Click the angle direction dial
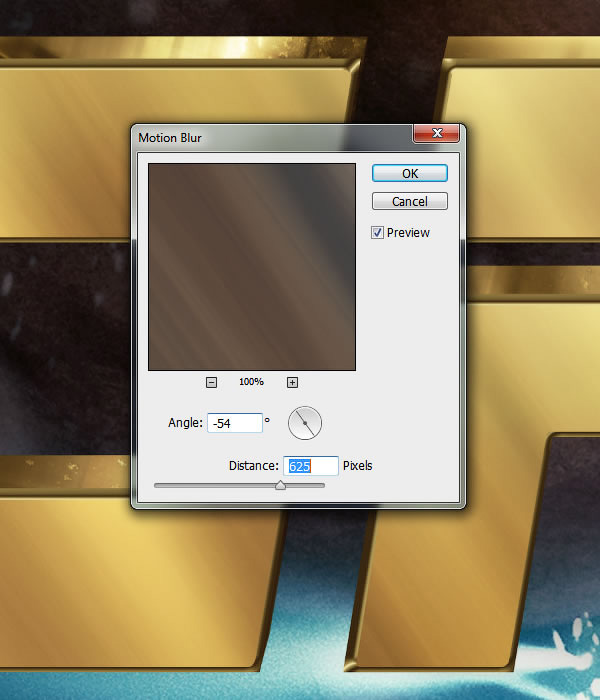The height and width of the screenshot is (700, 600). (305, 423)
